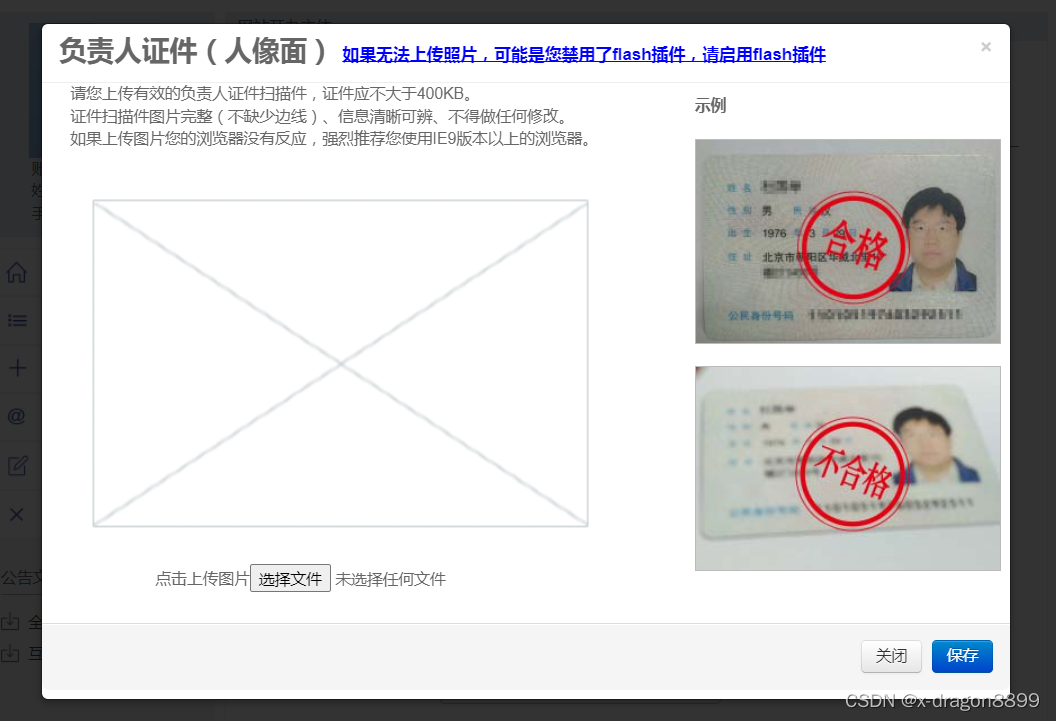
Task: Click the X icon in background sidebar
Action: tap(17, 514)
